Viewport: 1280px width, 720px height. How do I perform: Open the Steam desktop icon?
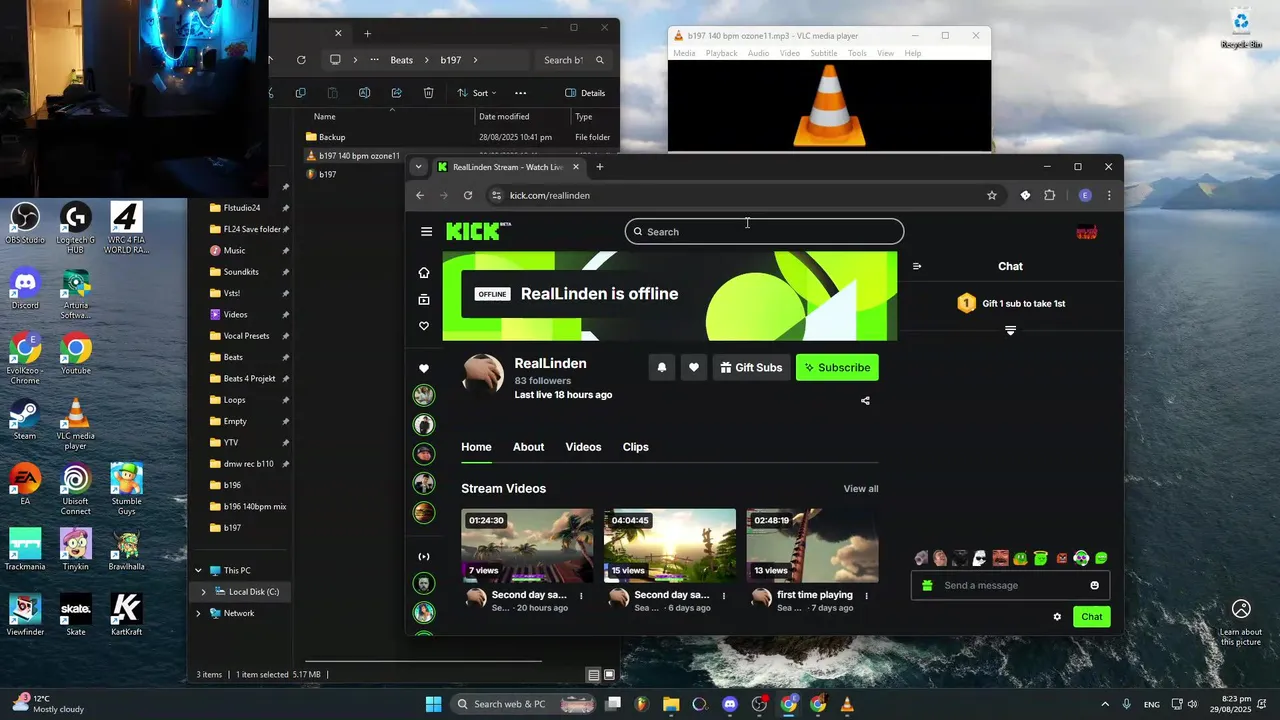pyautogui.click(x=25, y=419)
